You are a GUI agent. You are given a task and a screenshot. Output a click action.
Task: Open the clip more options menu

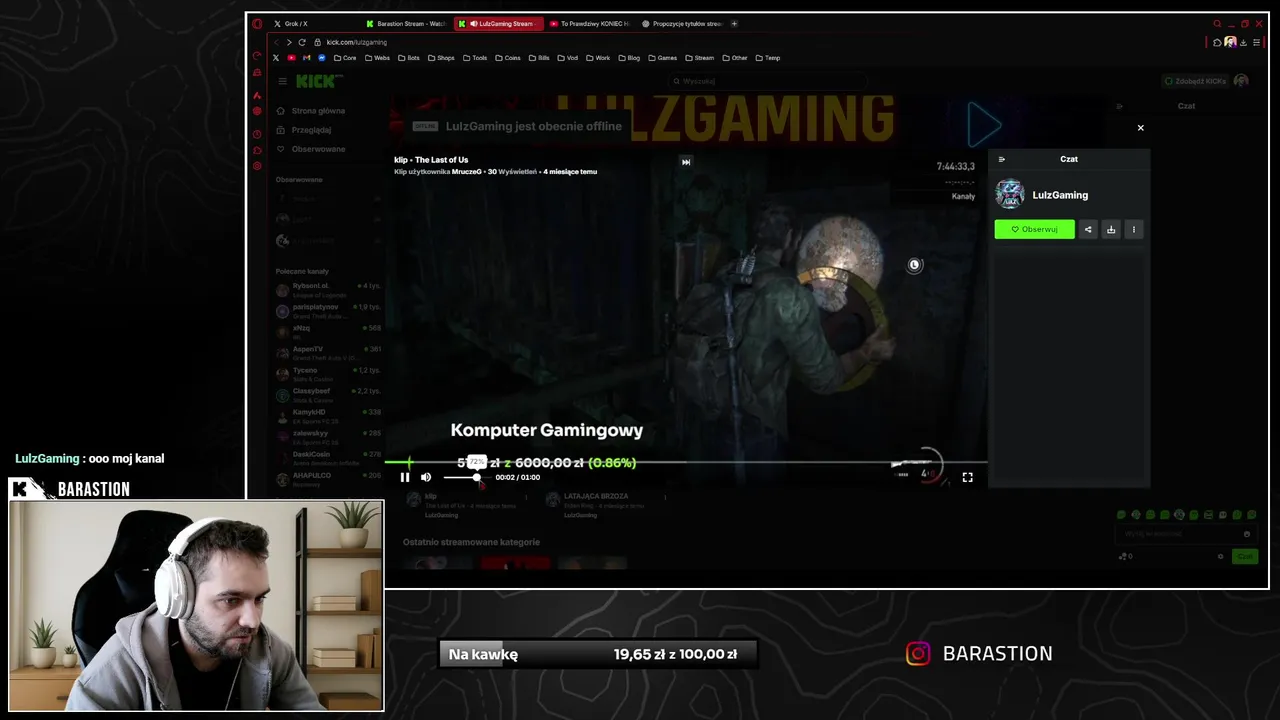[1133, 229]
